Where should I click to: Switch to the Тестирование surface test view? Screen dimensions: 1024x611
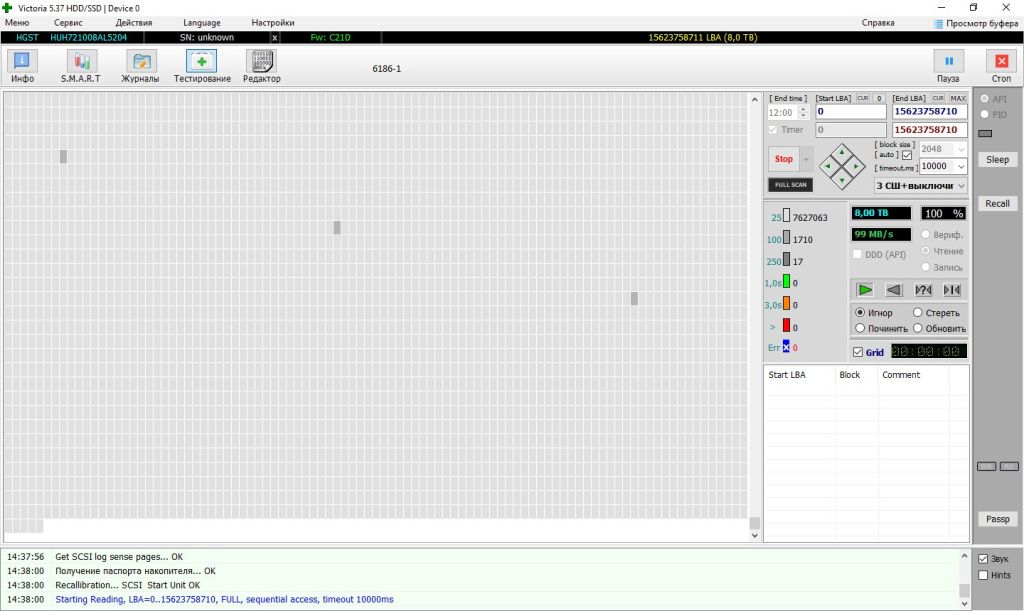(x=202, y=67)
